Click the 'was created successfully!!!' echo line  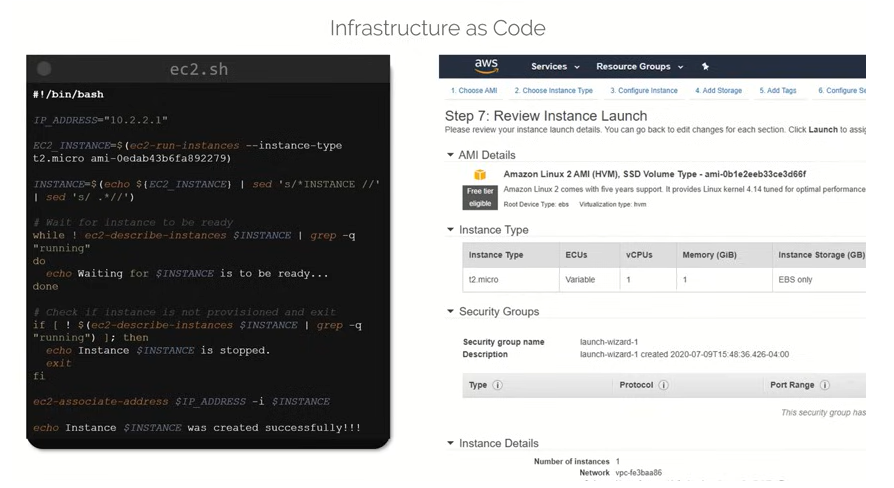[197, 428]
